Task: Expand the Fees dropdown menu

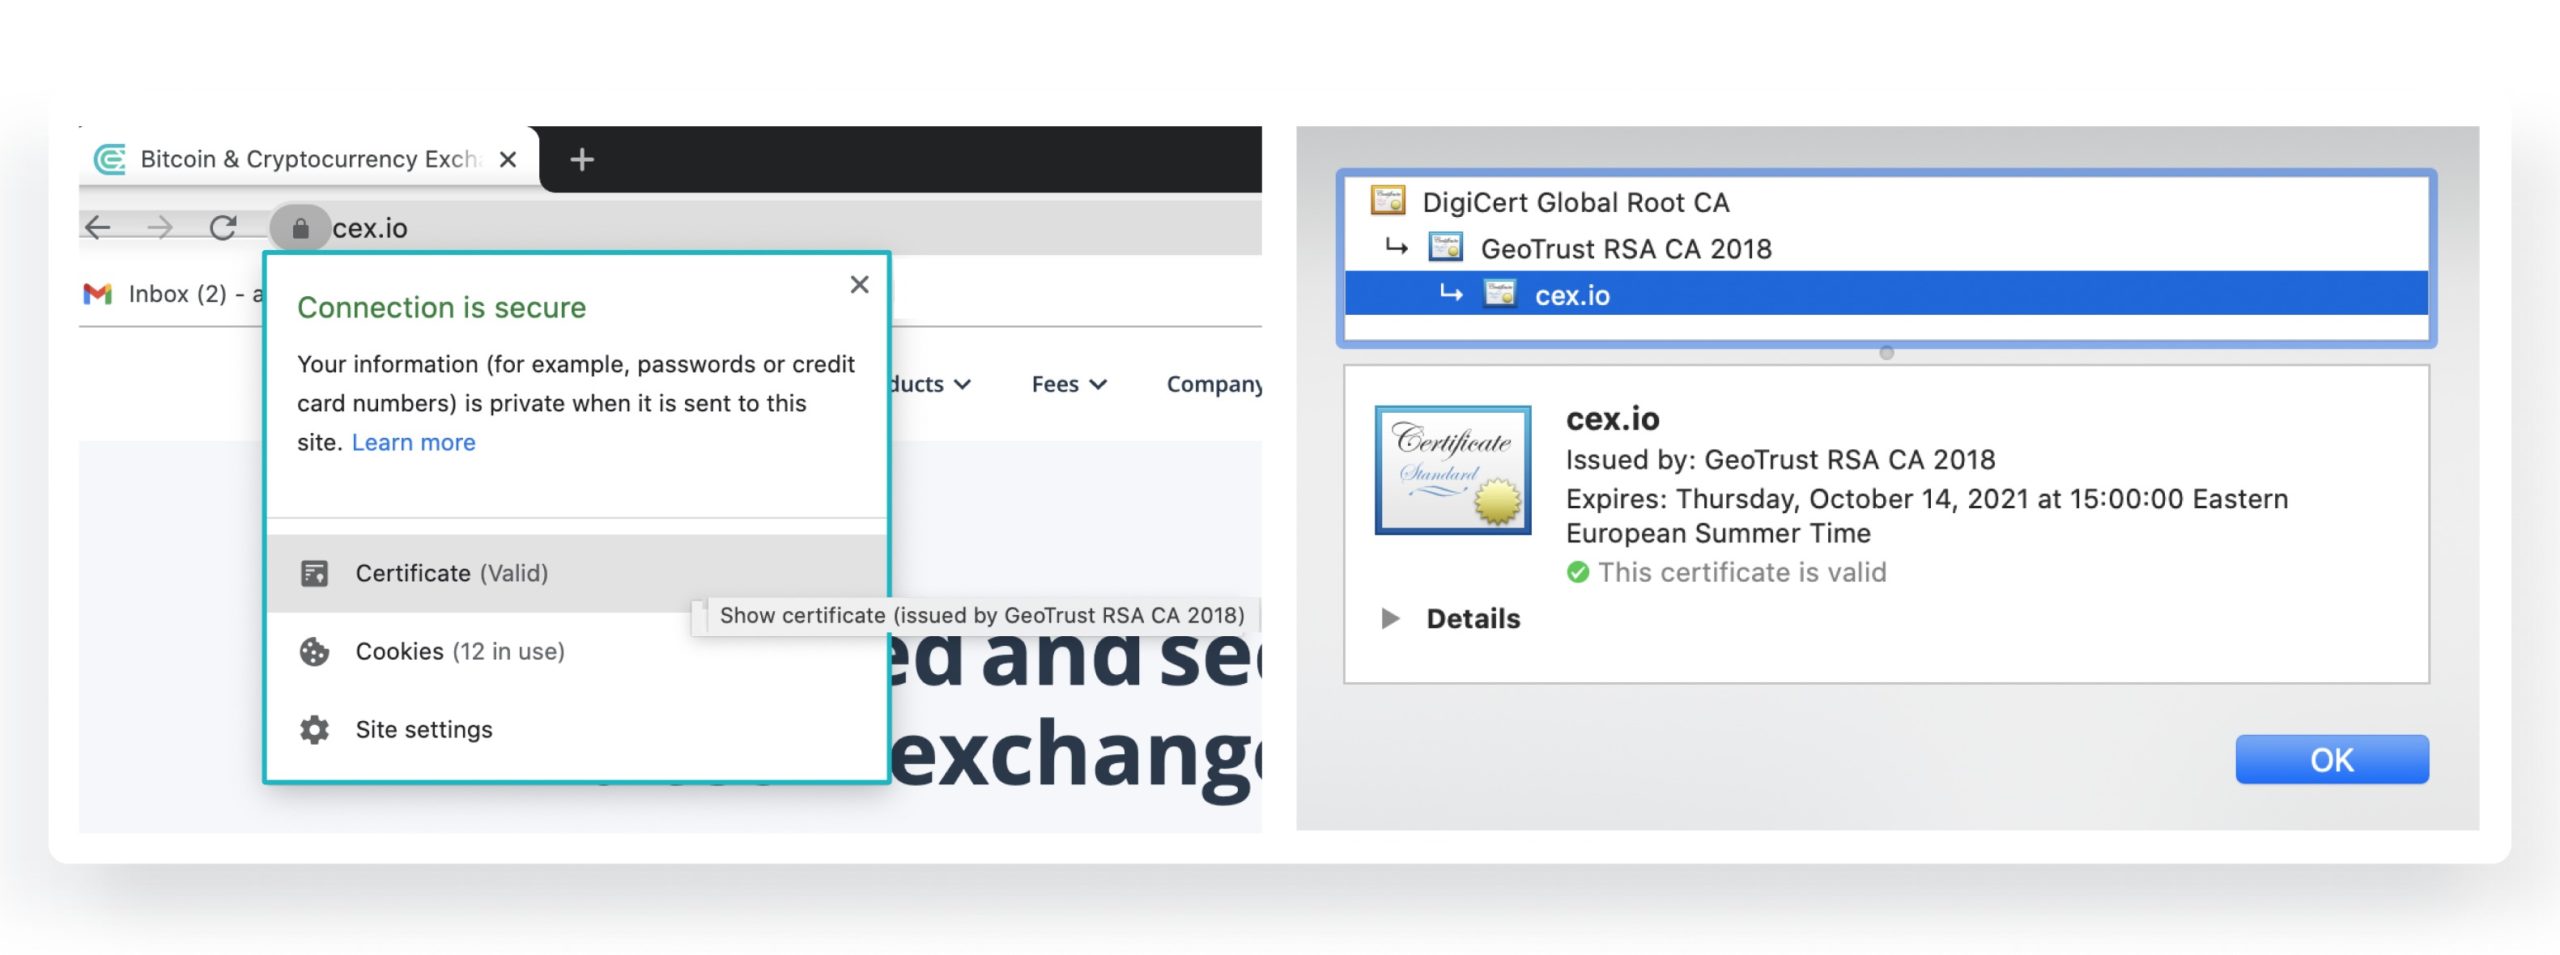Action: (1069, 384)
